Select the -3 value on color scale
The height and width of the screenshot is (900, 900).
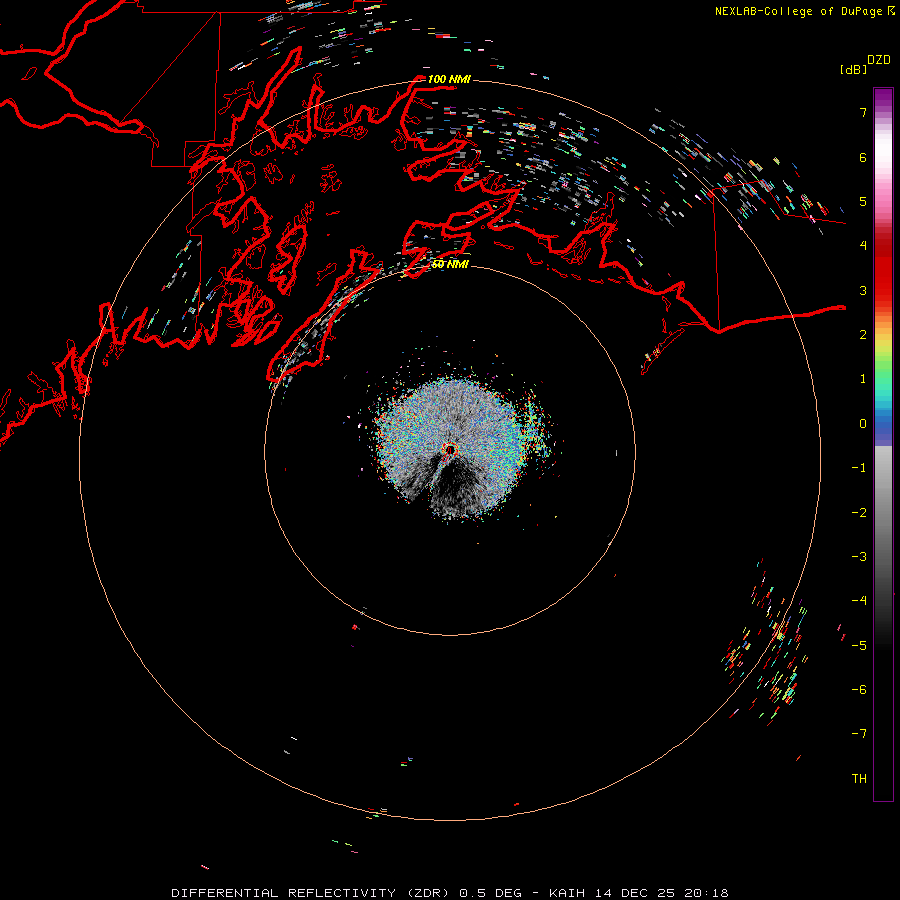pos(859,557)
